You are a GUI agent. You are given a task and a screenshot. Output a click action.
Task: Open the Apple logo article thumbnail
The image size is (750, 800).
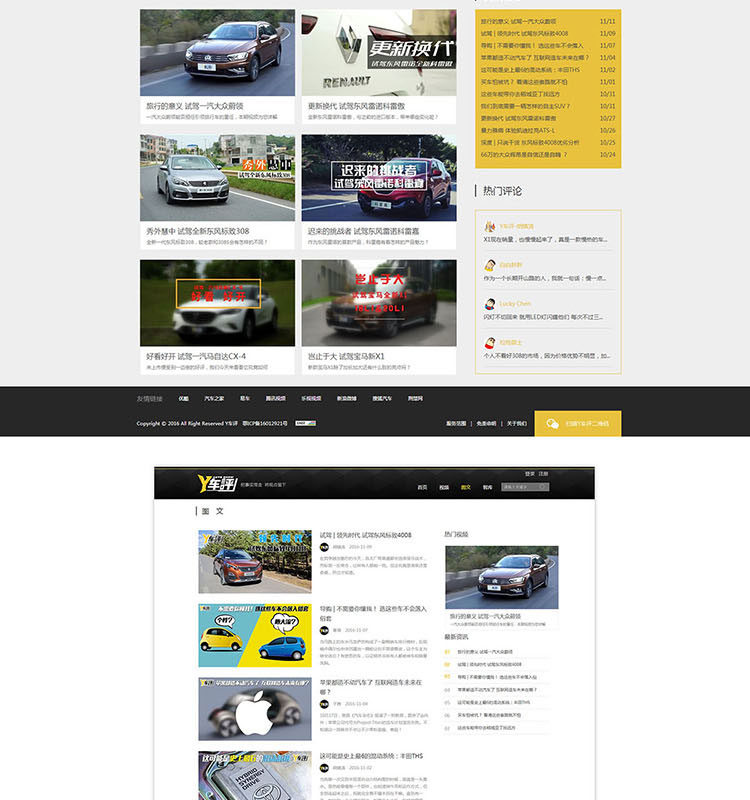(x=255, y=708)
